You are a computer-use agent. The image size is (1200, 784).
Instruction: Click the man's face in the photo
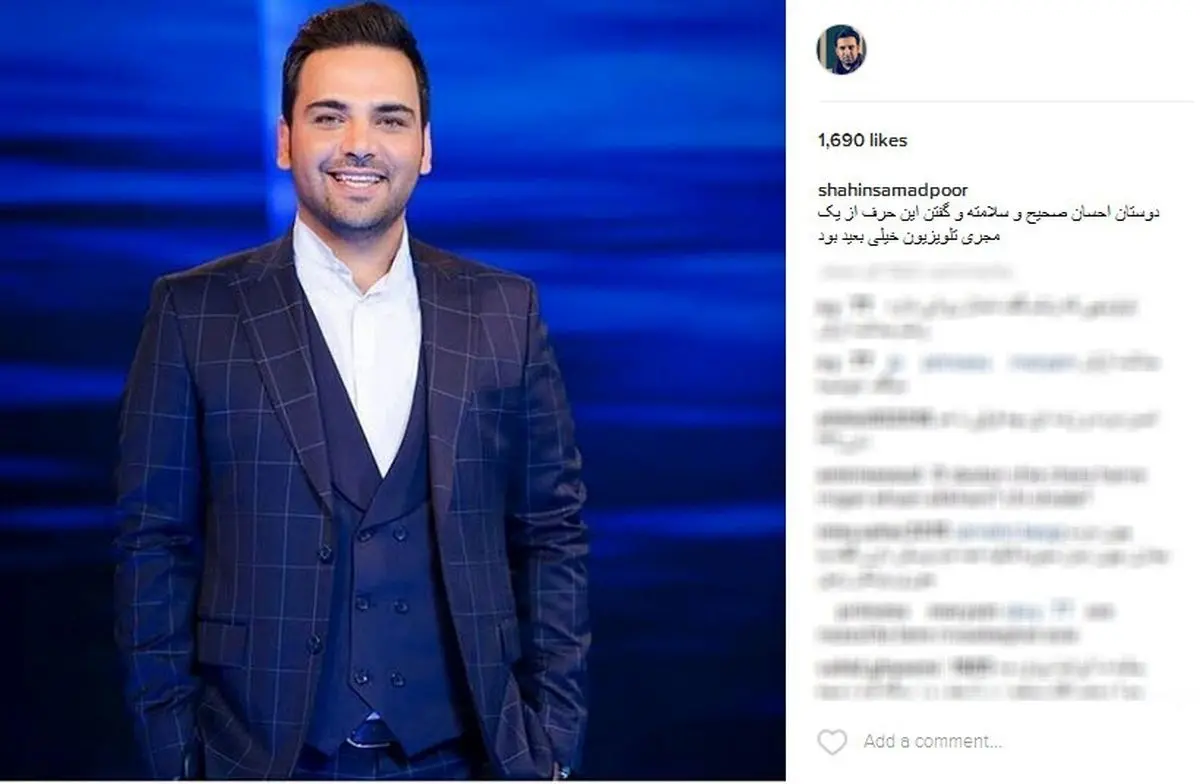point(356,146)
